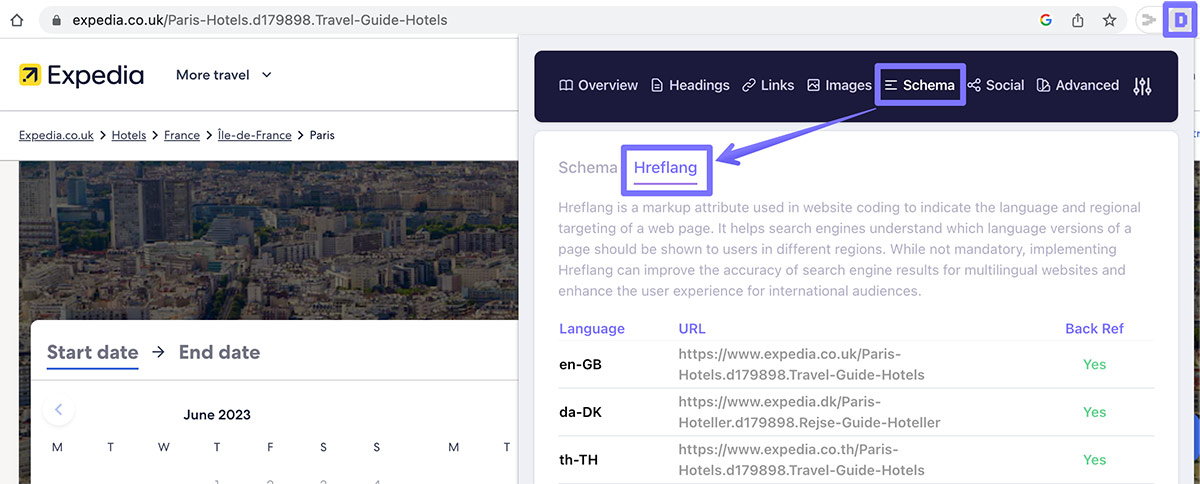Click the en-GB language cell
Image resolution: width=1200 pixels, height=484 pixels.
pyautogui.click(x=581, y=365)
